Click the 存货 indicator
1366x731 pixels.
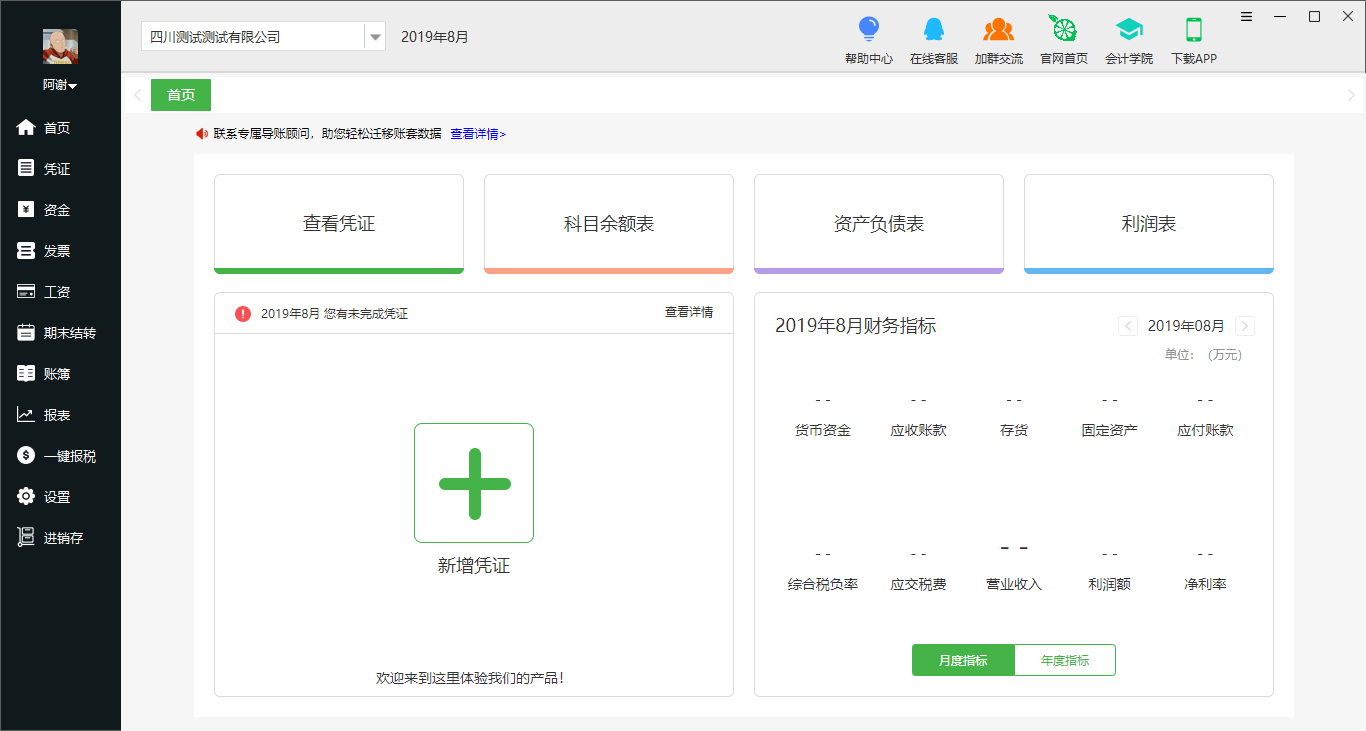pos(1014,430)
